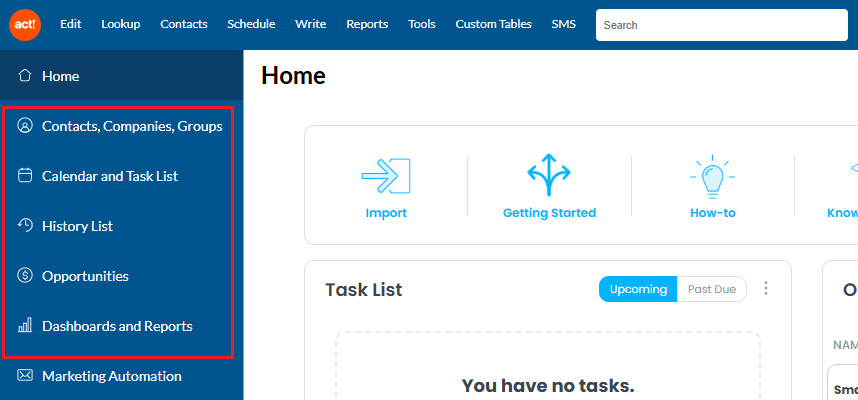Open the SMS menu
Image resolution: width=858 pixels, height=400 pixels.
pos(564,24)
